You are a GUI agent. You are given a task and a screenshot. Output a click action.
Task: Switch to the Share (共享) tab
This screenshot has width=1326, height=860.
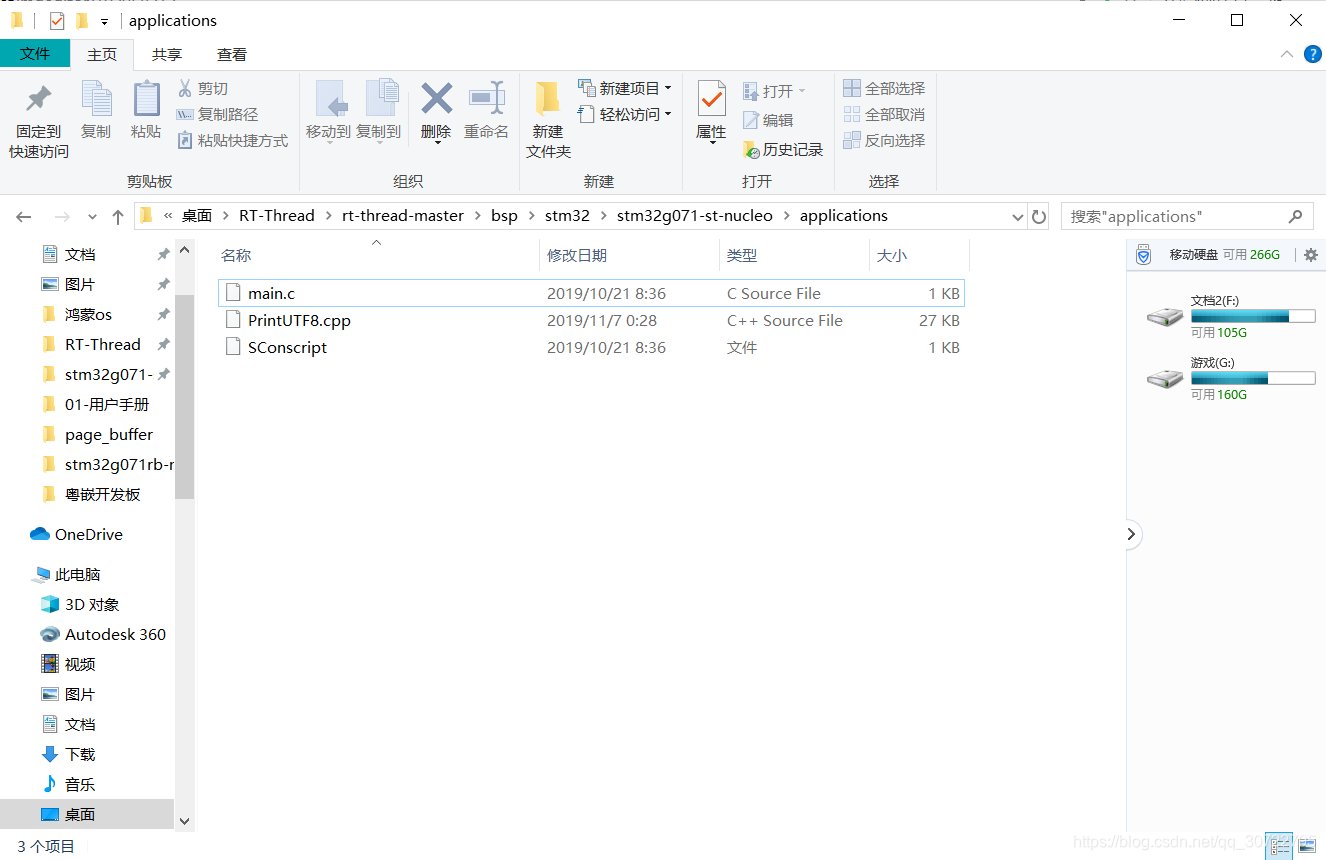coord(167,55)
